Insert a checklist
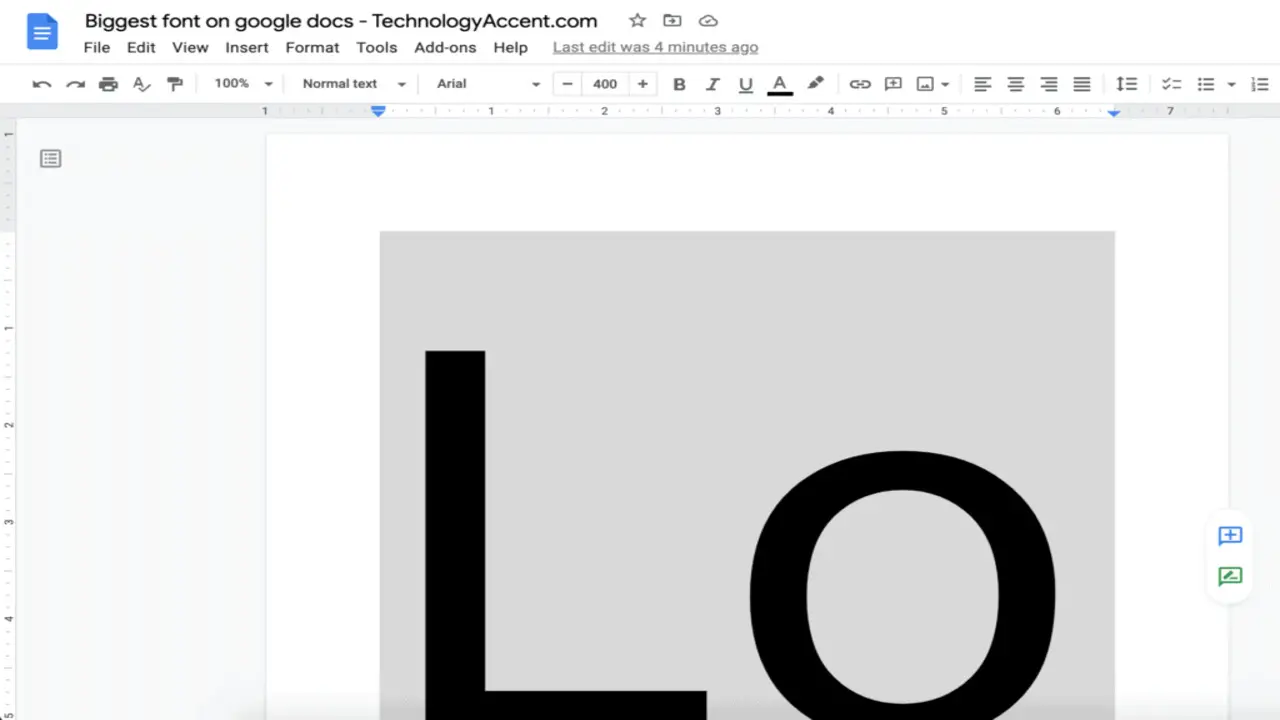 tap(1171, 84)
